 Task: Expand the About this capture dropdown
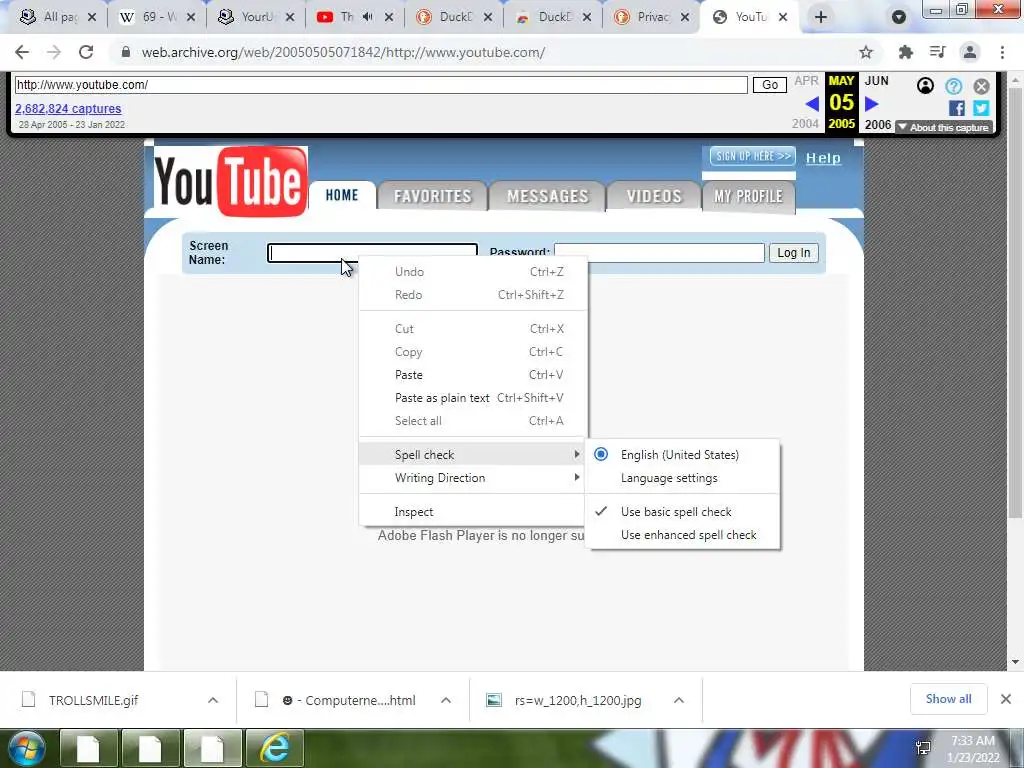(944, 127)
